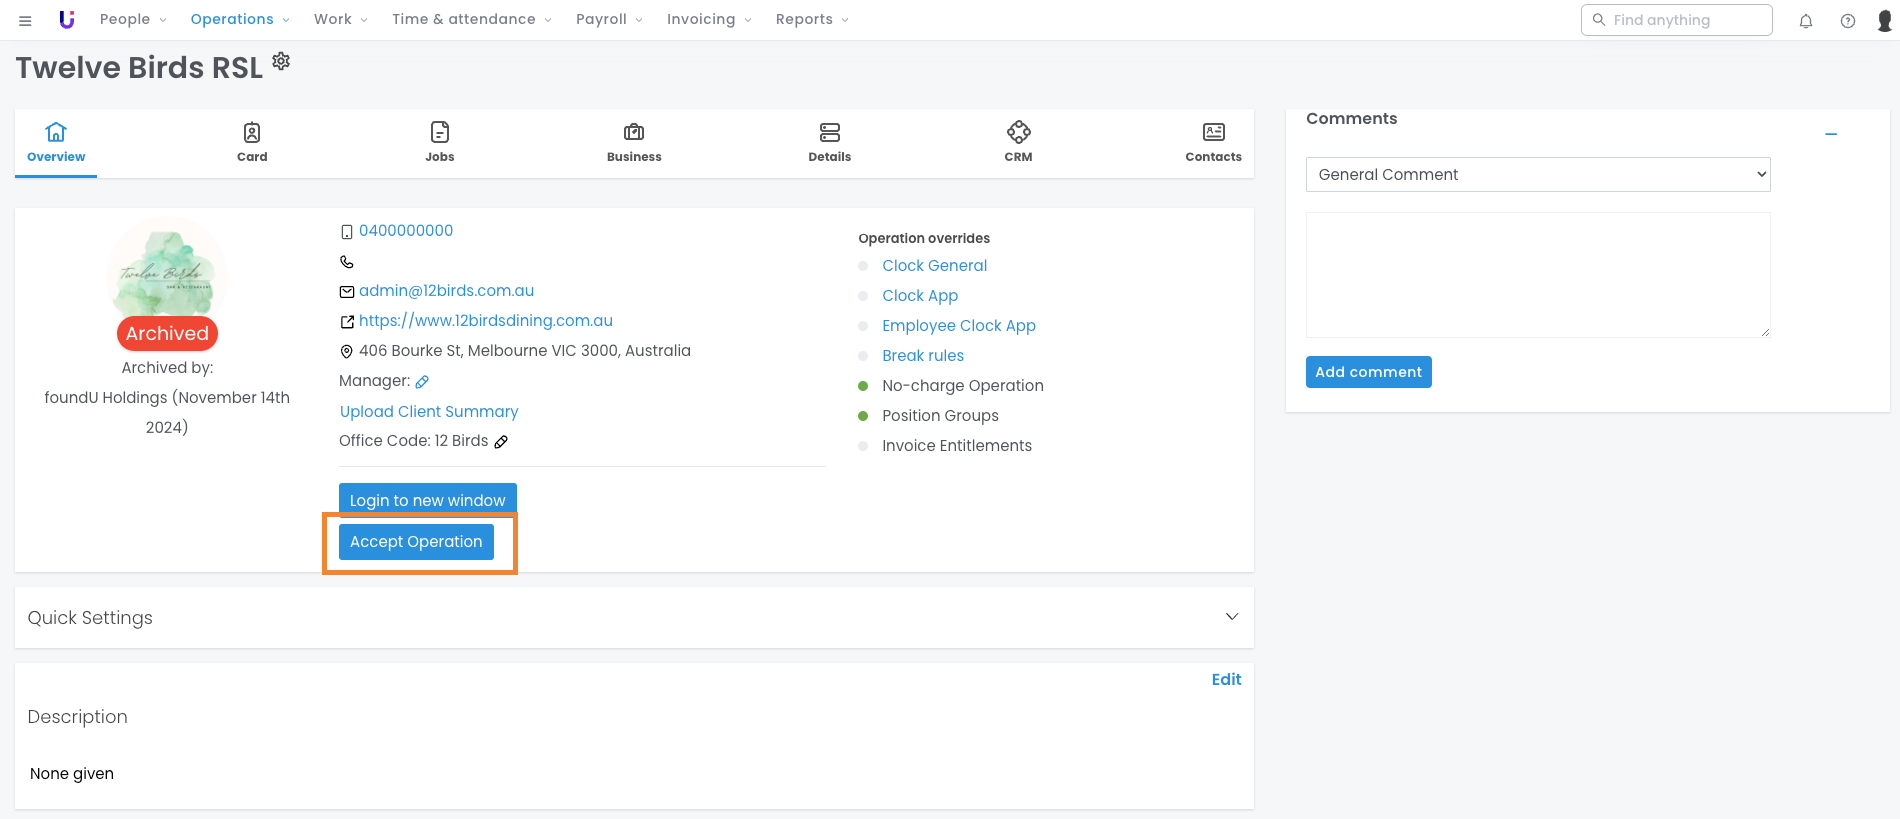Viewport: 1900px width, 819px height.
Task: Open the General Comment dropdown
Action: click(1537, 174)
